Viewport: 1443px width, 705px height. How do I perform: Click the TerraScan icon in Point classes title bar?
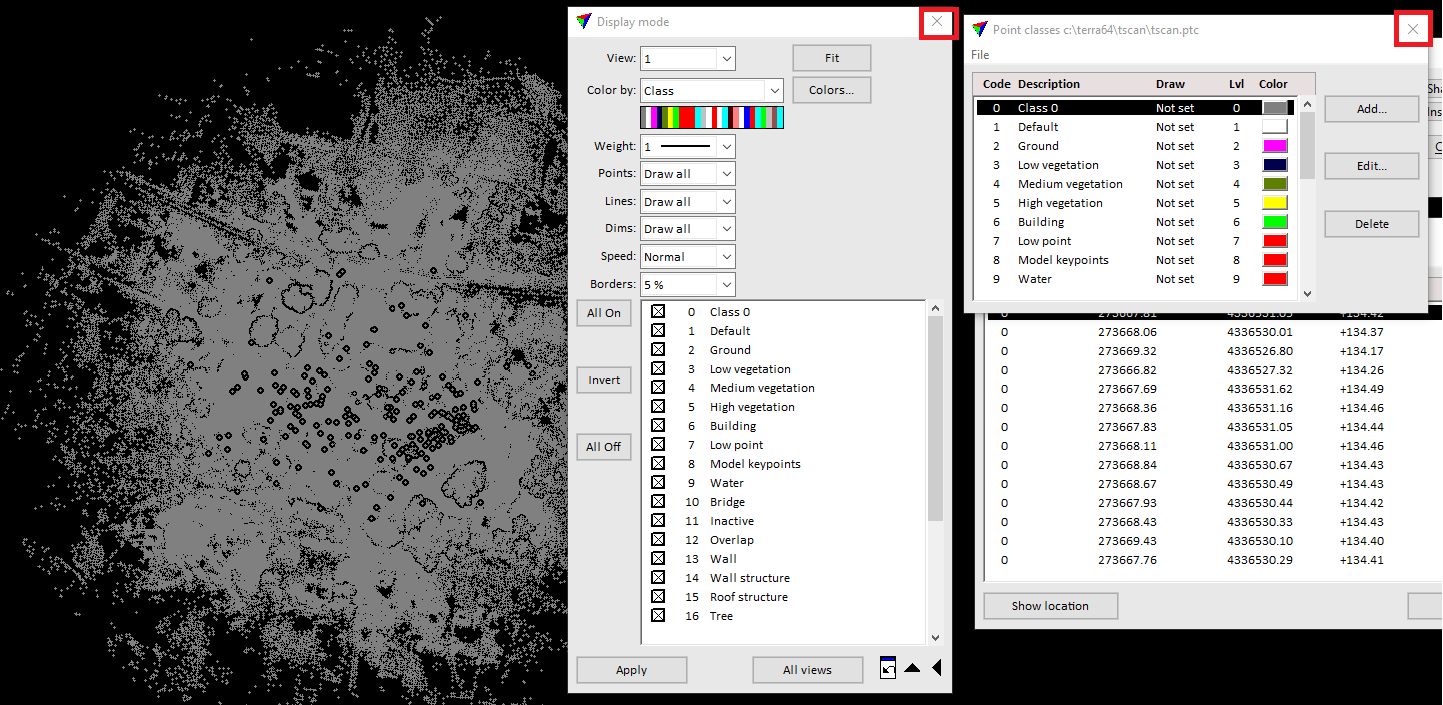(x=979, y=30)
